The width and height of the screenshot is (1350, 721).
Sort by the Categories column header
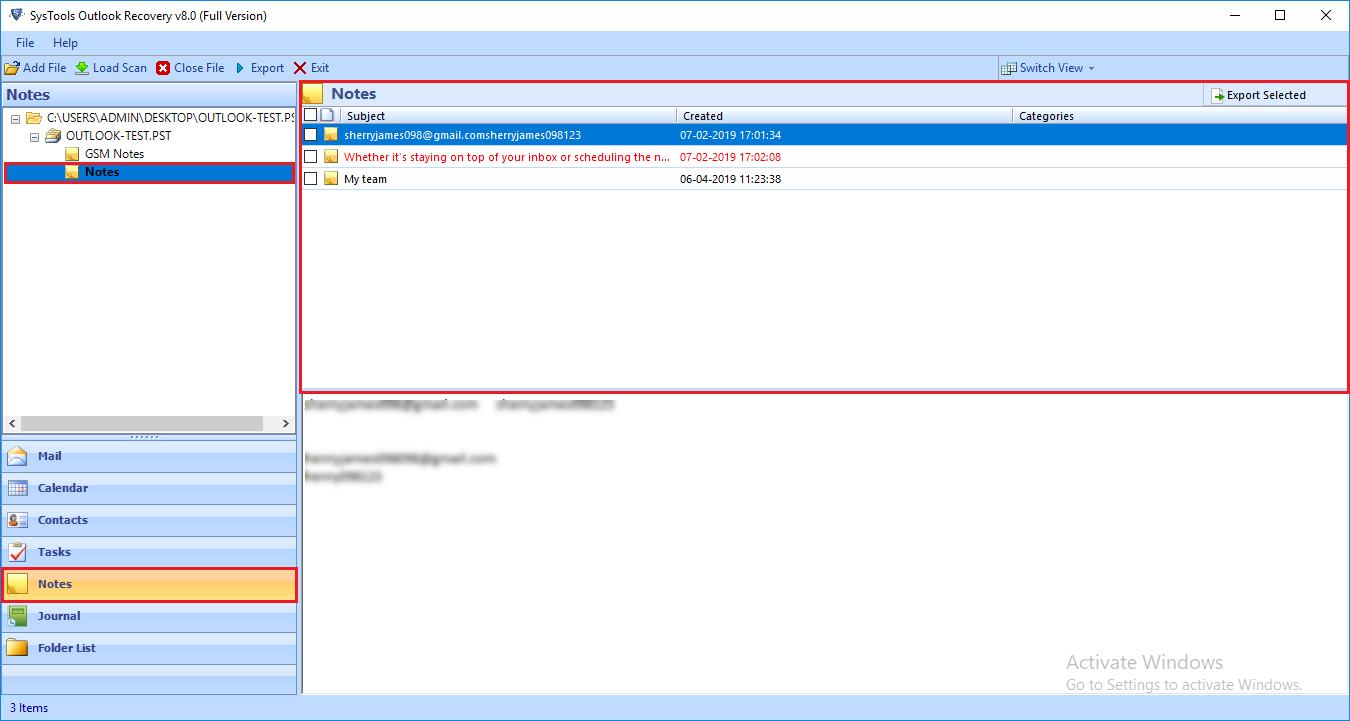(x=1180, y=116)
